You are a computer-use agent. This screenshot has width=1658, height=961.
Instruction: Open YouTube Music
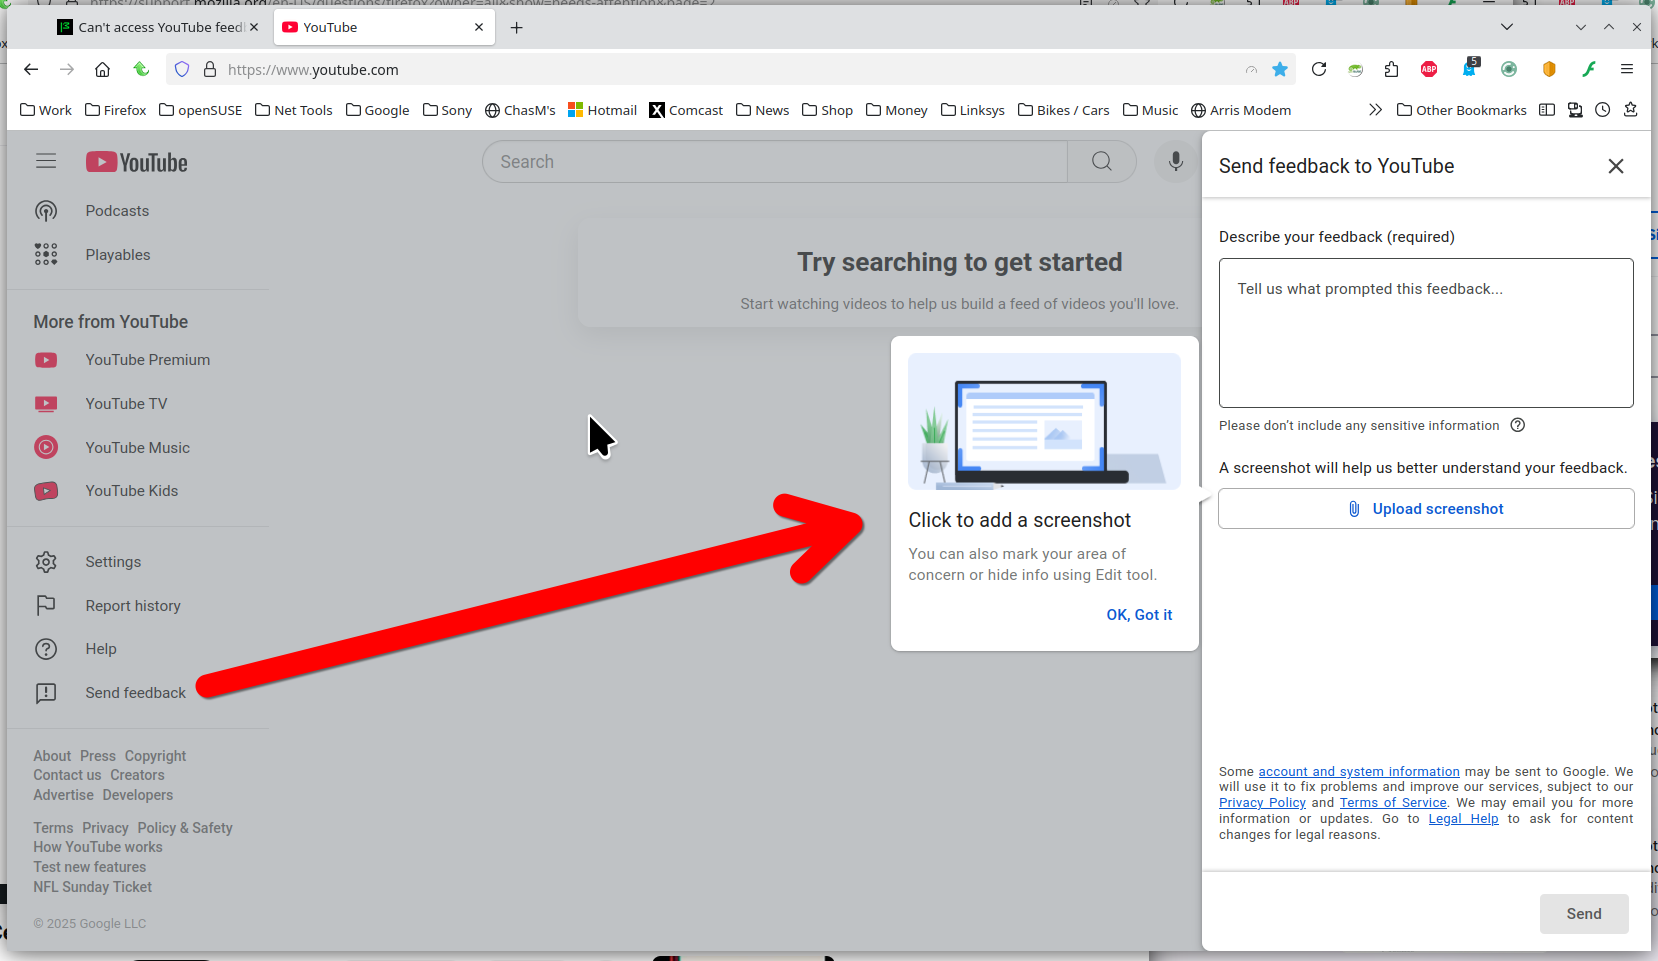coord(138,448)
